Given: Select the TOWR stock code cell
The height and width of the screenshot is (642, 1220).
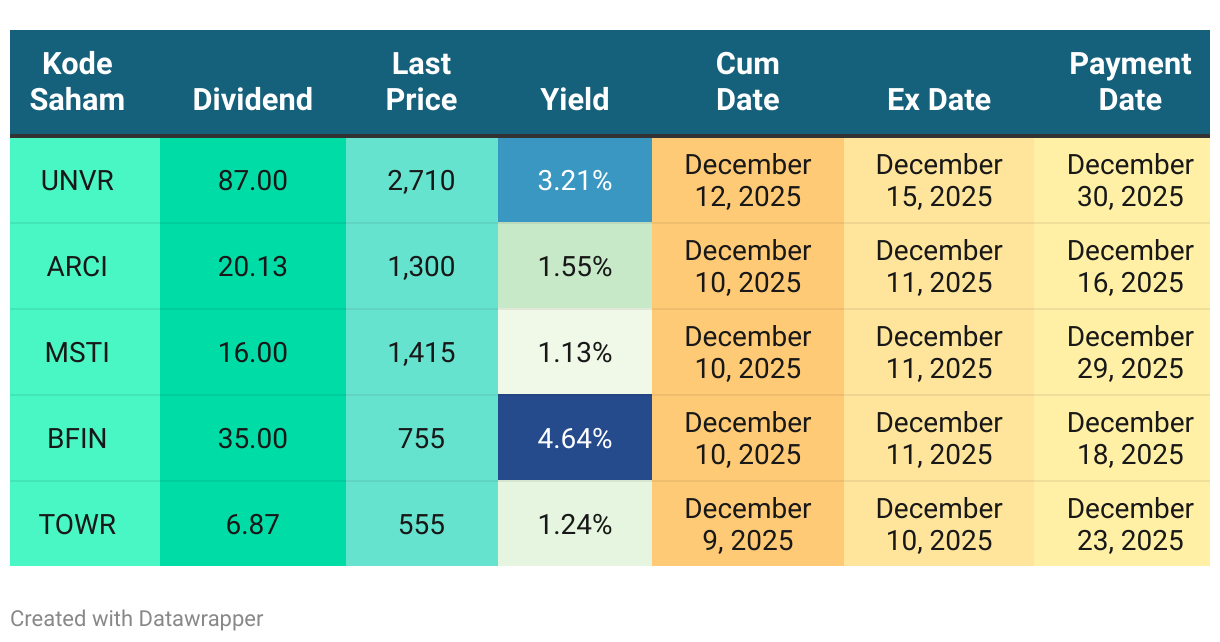Looking at the screenshot, I should coord(78,525).
